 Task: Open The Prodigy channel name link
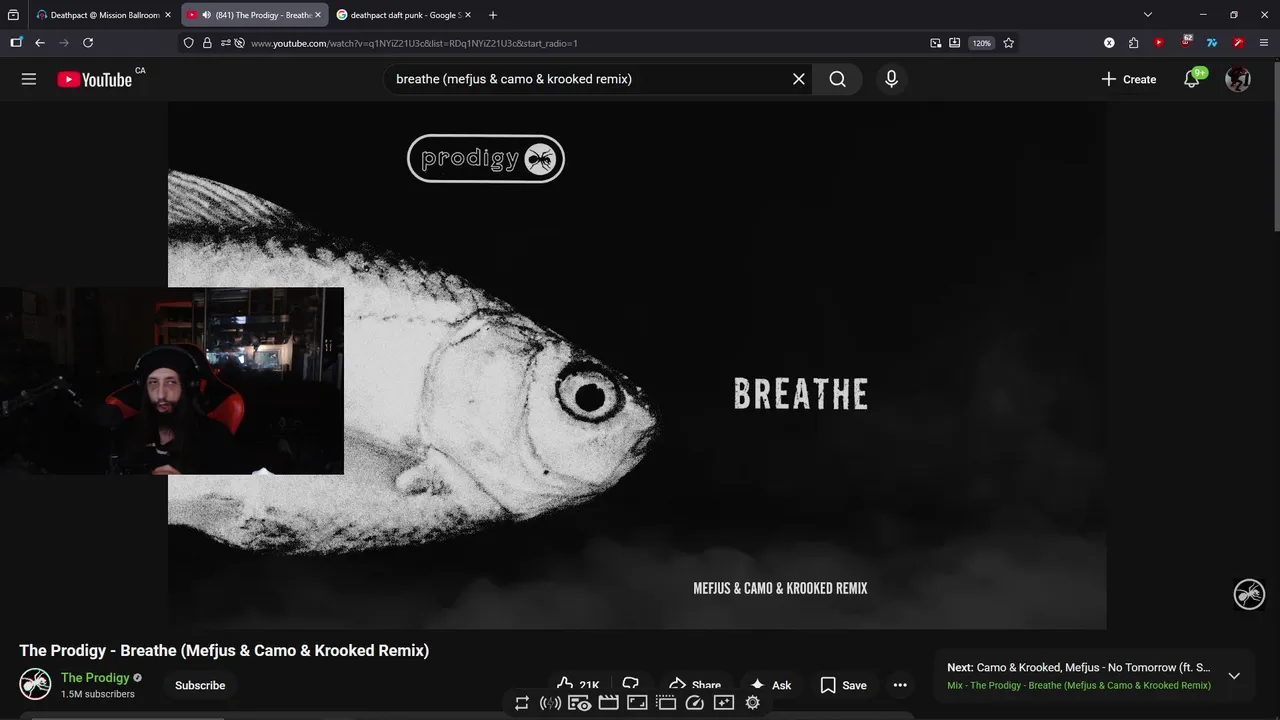[x=95, y=677]
